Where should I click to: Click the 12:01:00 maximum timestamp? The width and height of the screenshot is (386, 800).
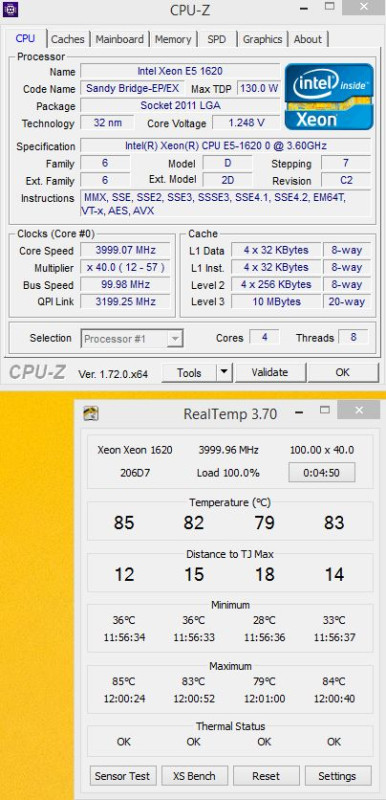point(264,698)
